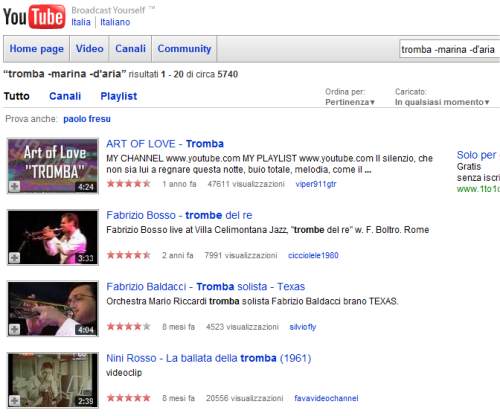Viewport: 500px width, 416px height.
Task: Visit uploader favavideochannel channel
Action: (326, 398)
